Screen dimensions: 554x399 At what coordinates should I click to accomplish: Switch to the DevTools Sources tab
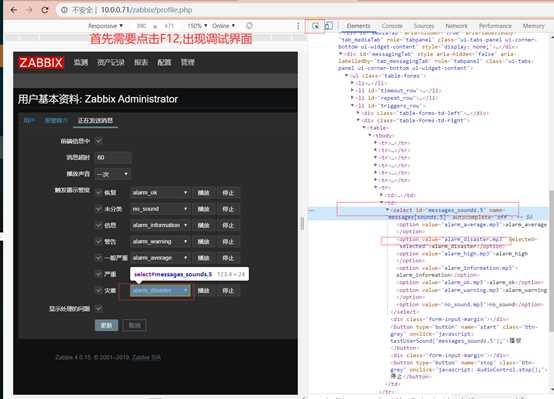click(x=423, y=26)
